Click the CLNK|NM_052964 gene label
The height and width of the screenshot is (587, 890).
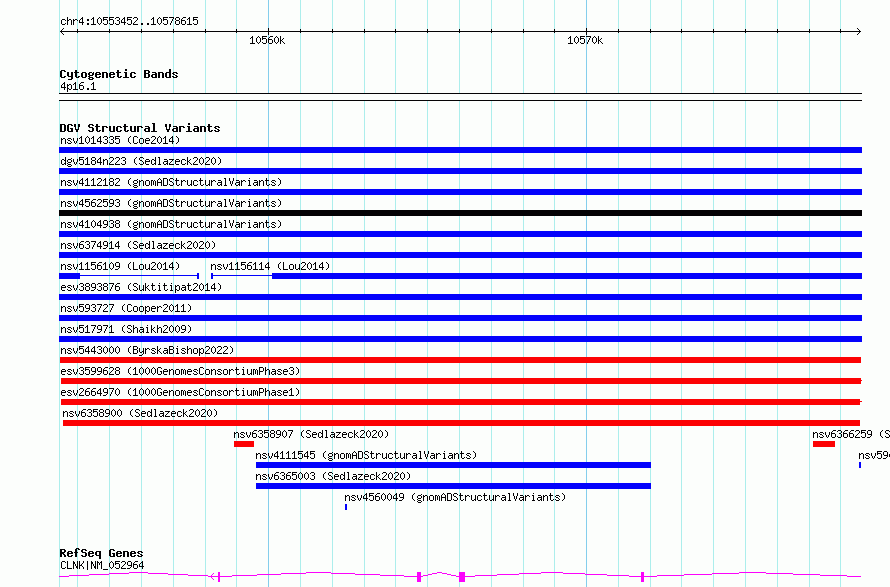tap(102, 565)
